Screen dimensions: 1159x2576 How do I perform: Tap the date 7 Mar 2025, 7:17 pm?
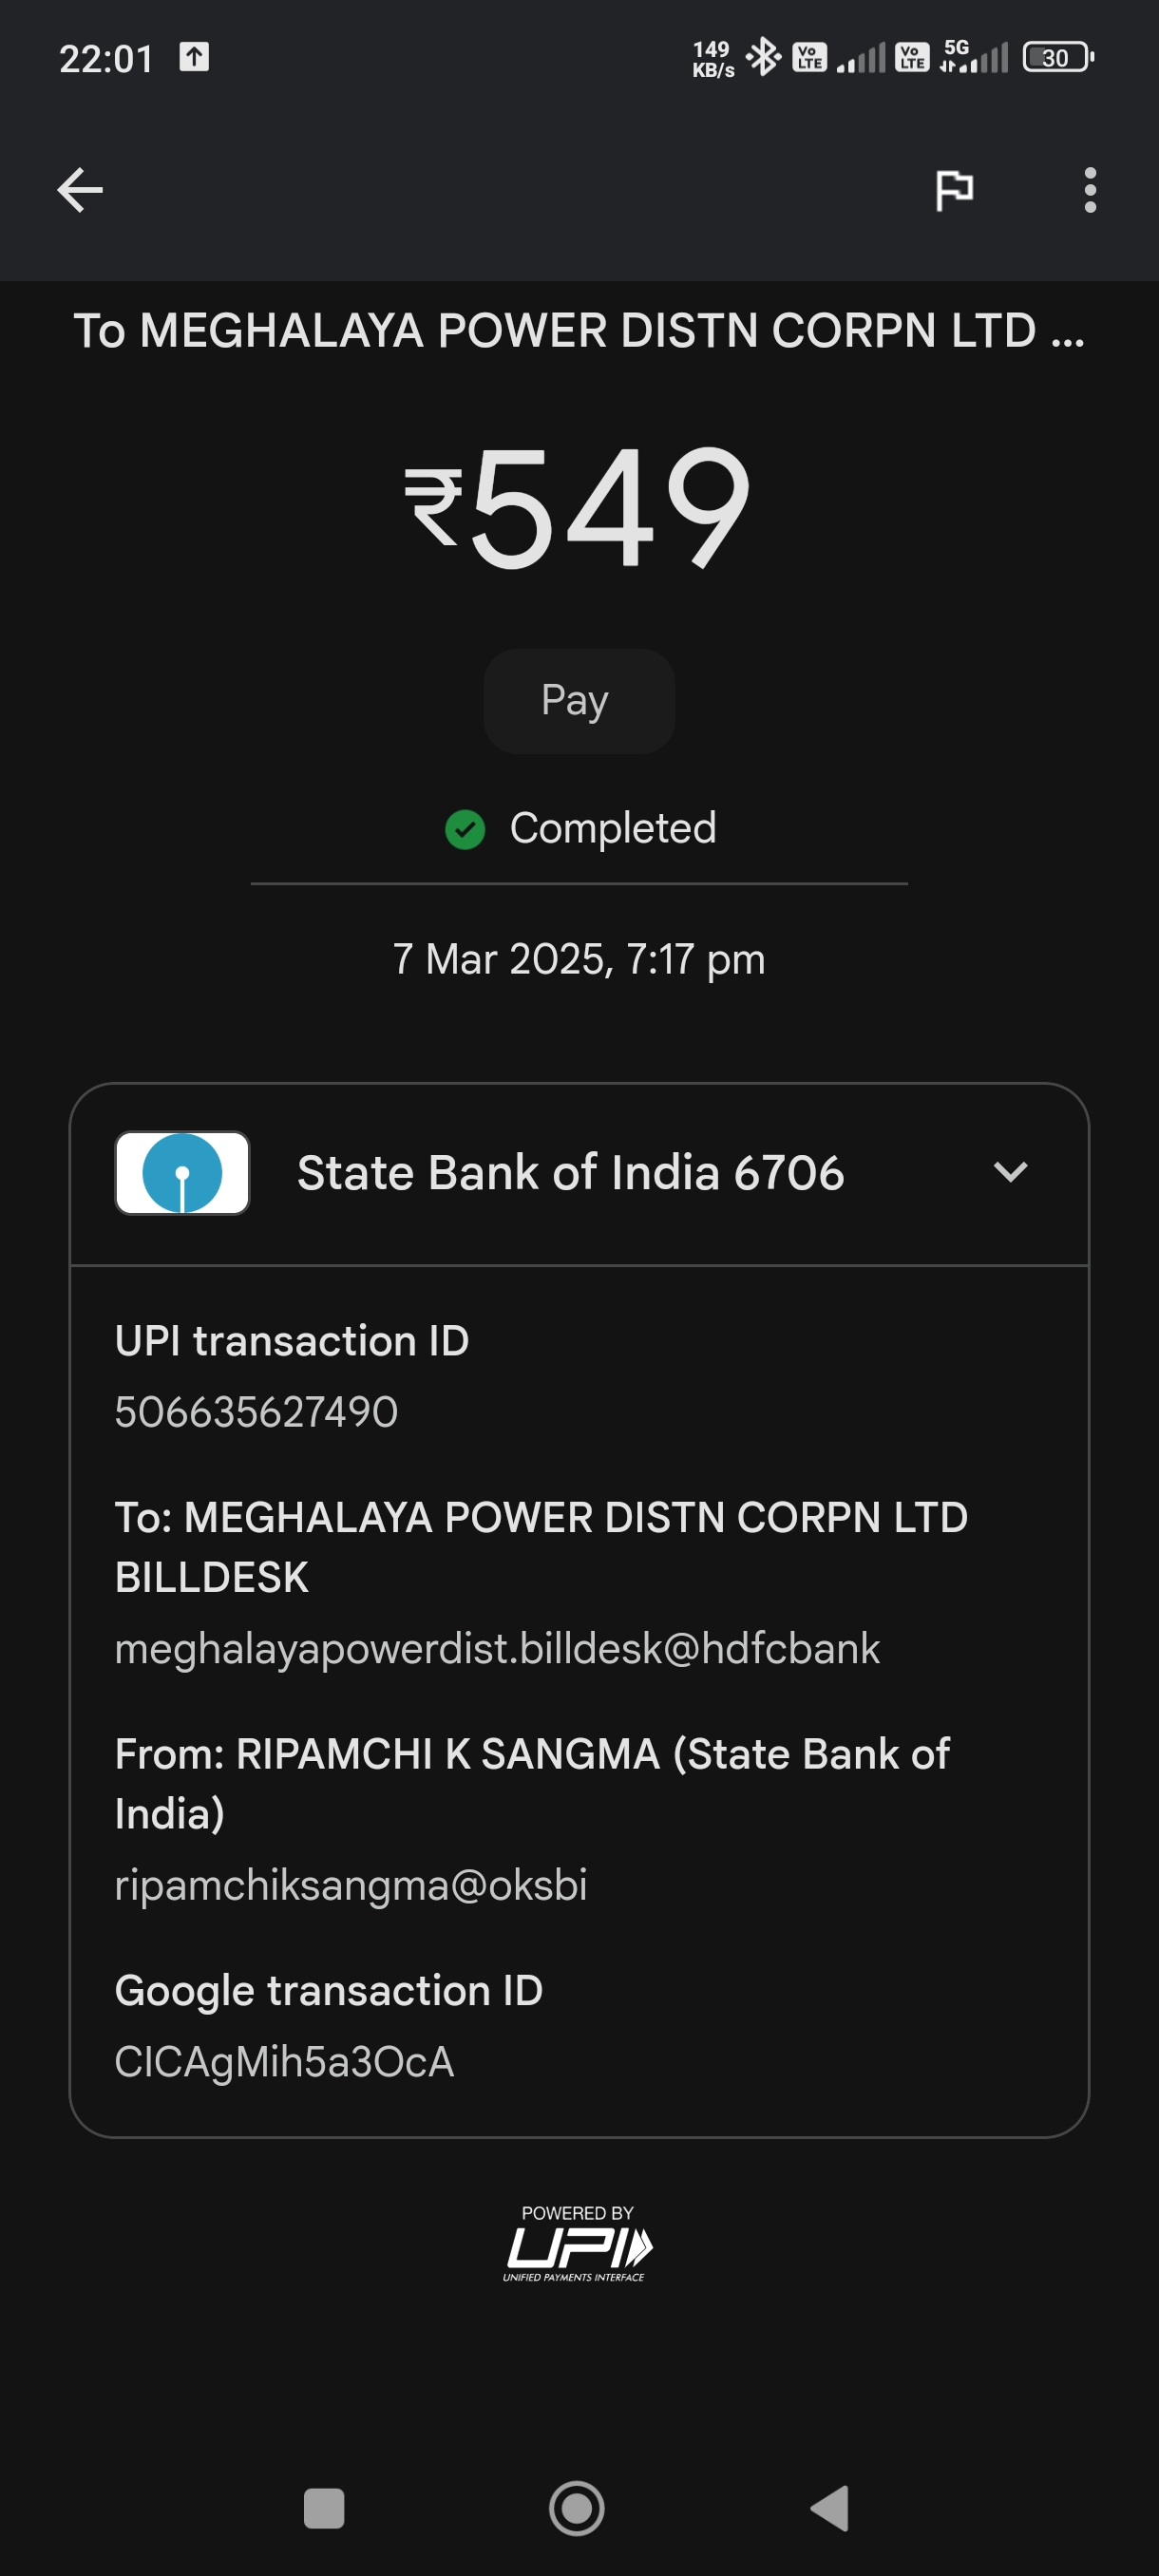(x=579, y=959)
